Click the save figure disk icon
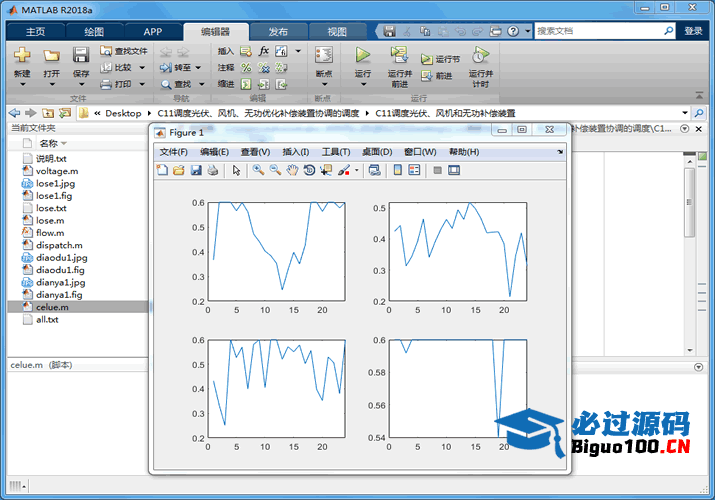 (196, 171)
